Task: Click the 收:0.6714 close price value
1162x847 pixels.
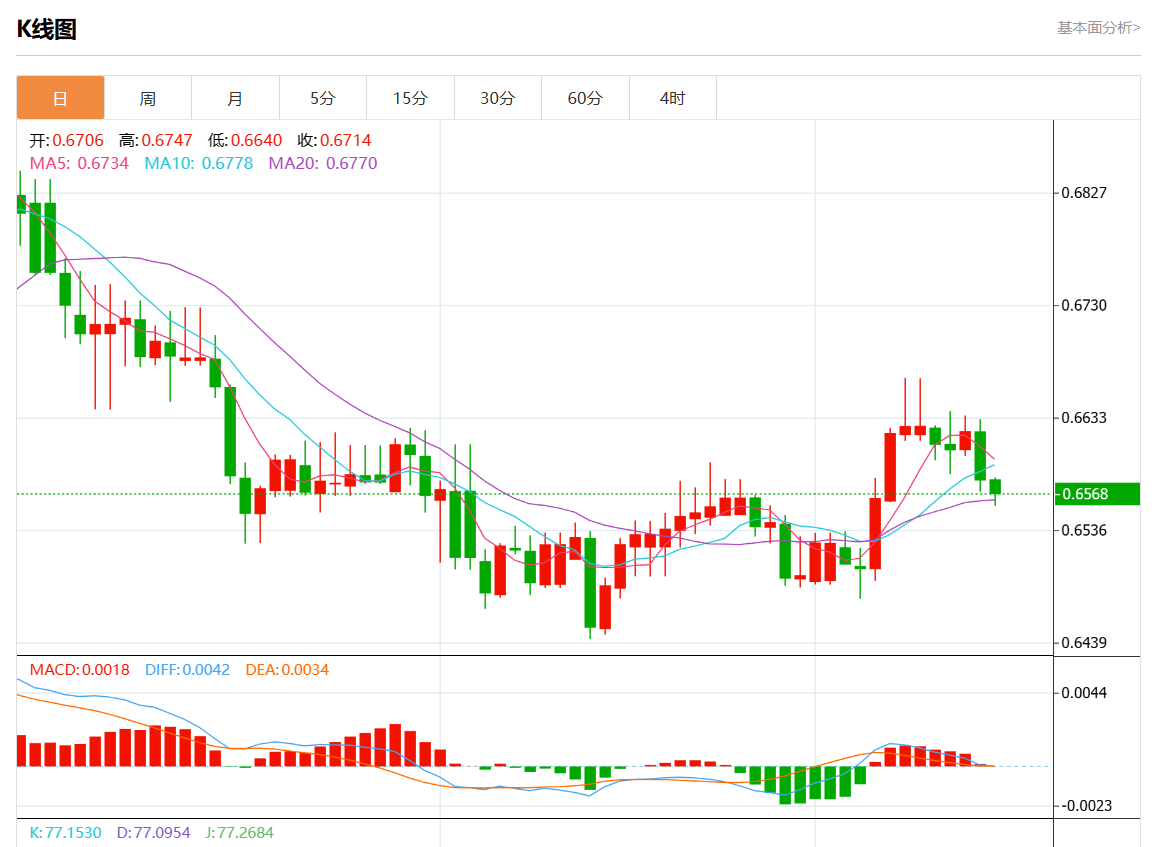Action: click(x=334, y=140)
